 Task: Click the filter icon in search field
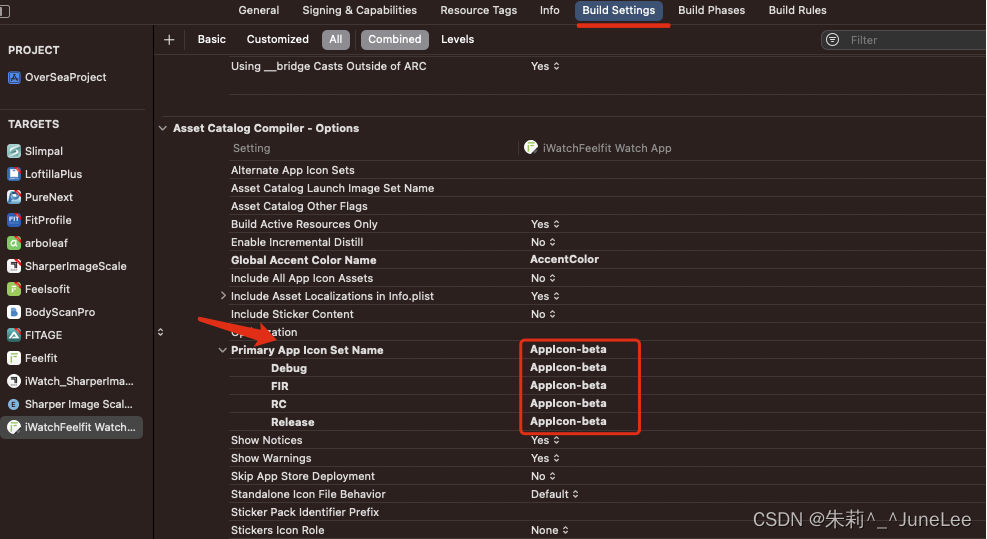click(833, 40)
